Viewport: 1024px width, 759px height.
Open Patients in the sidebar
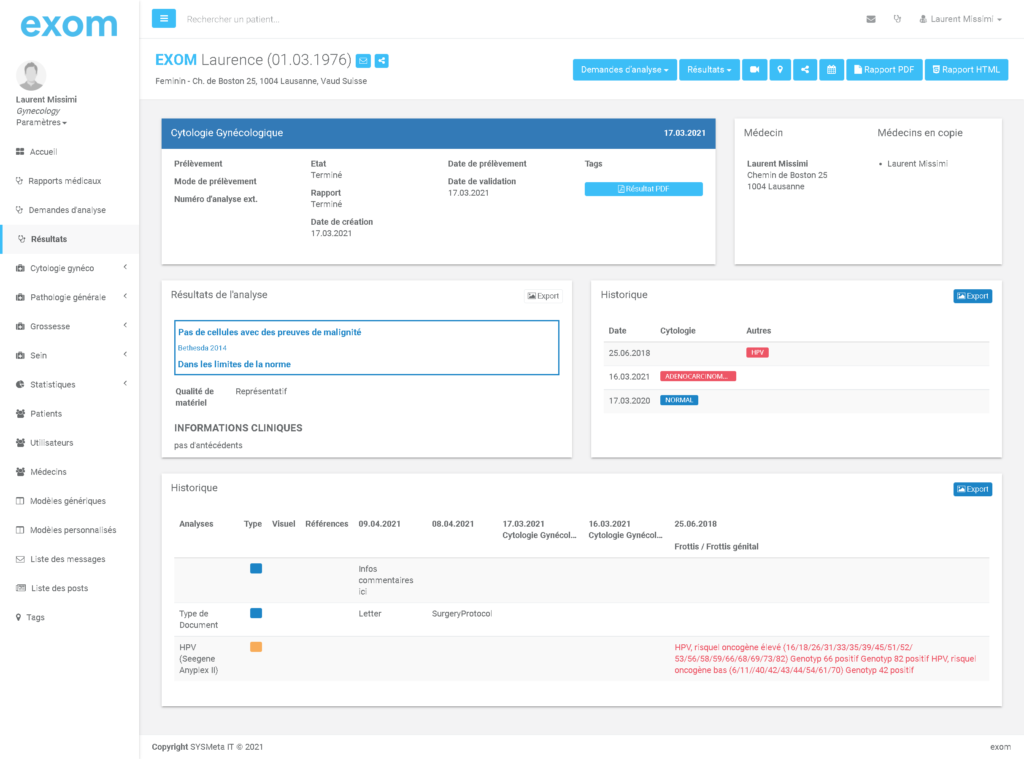(46, 413)
